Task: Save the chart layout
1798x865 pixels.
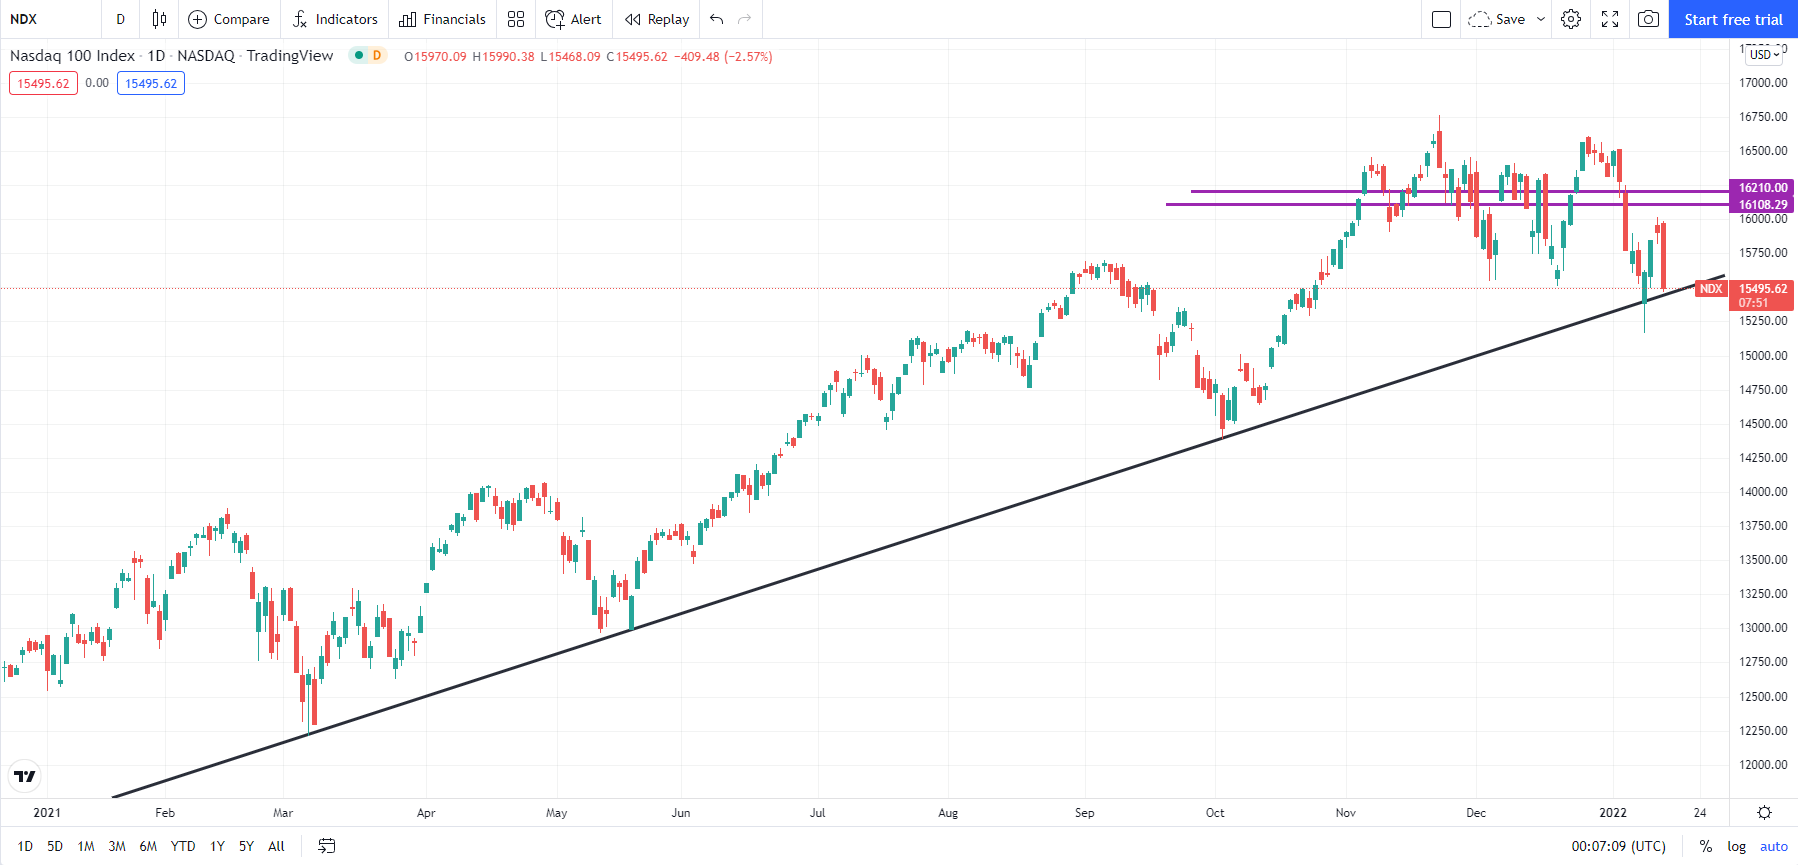Action: (1497, 19)
